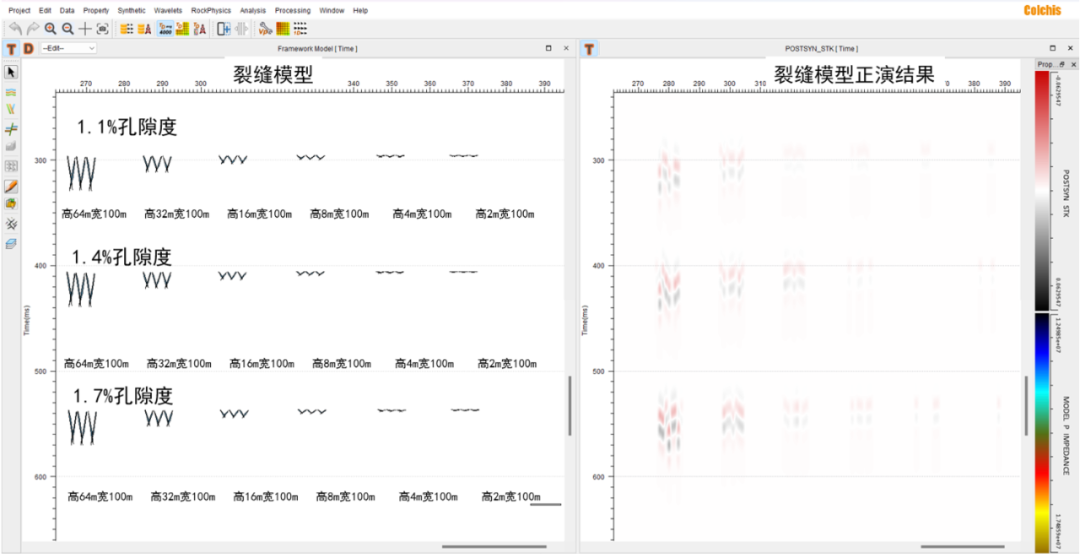This screenshot has height=554, width=1080.
Task: Select the crosshair cursor tool
Action: (x=85, y=29)
